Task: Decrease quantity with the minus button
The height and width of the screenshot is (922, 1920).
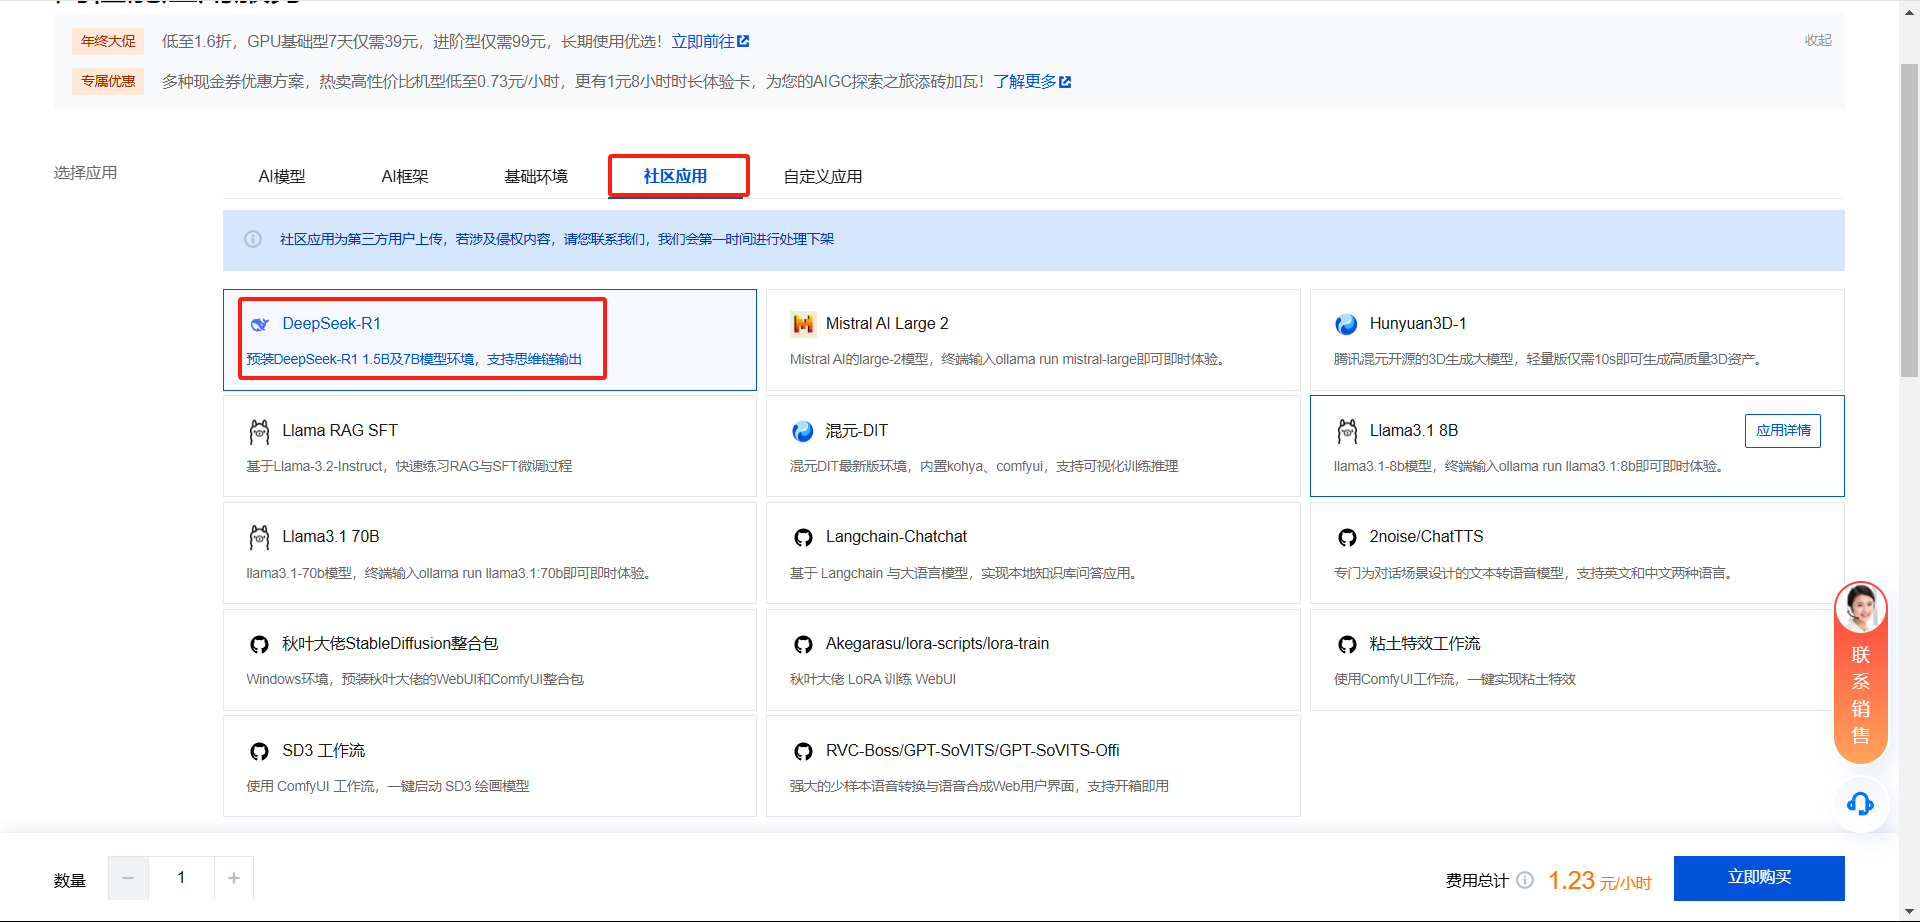Action: tap(128, 878)
